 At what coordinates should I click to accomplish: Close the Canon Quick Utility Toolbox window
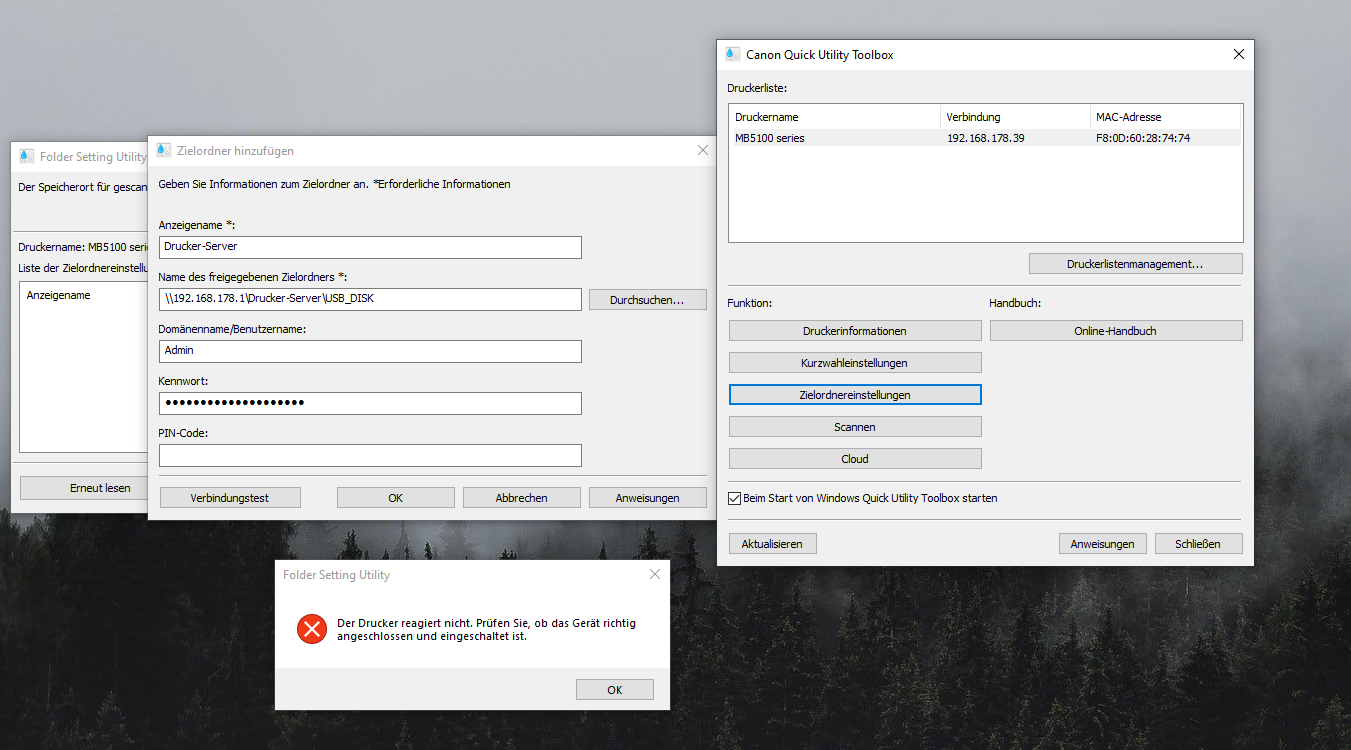coord(1239,54)
